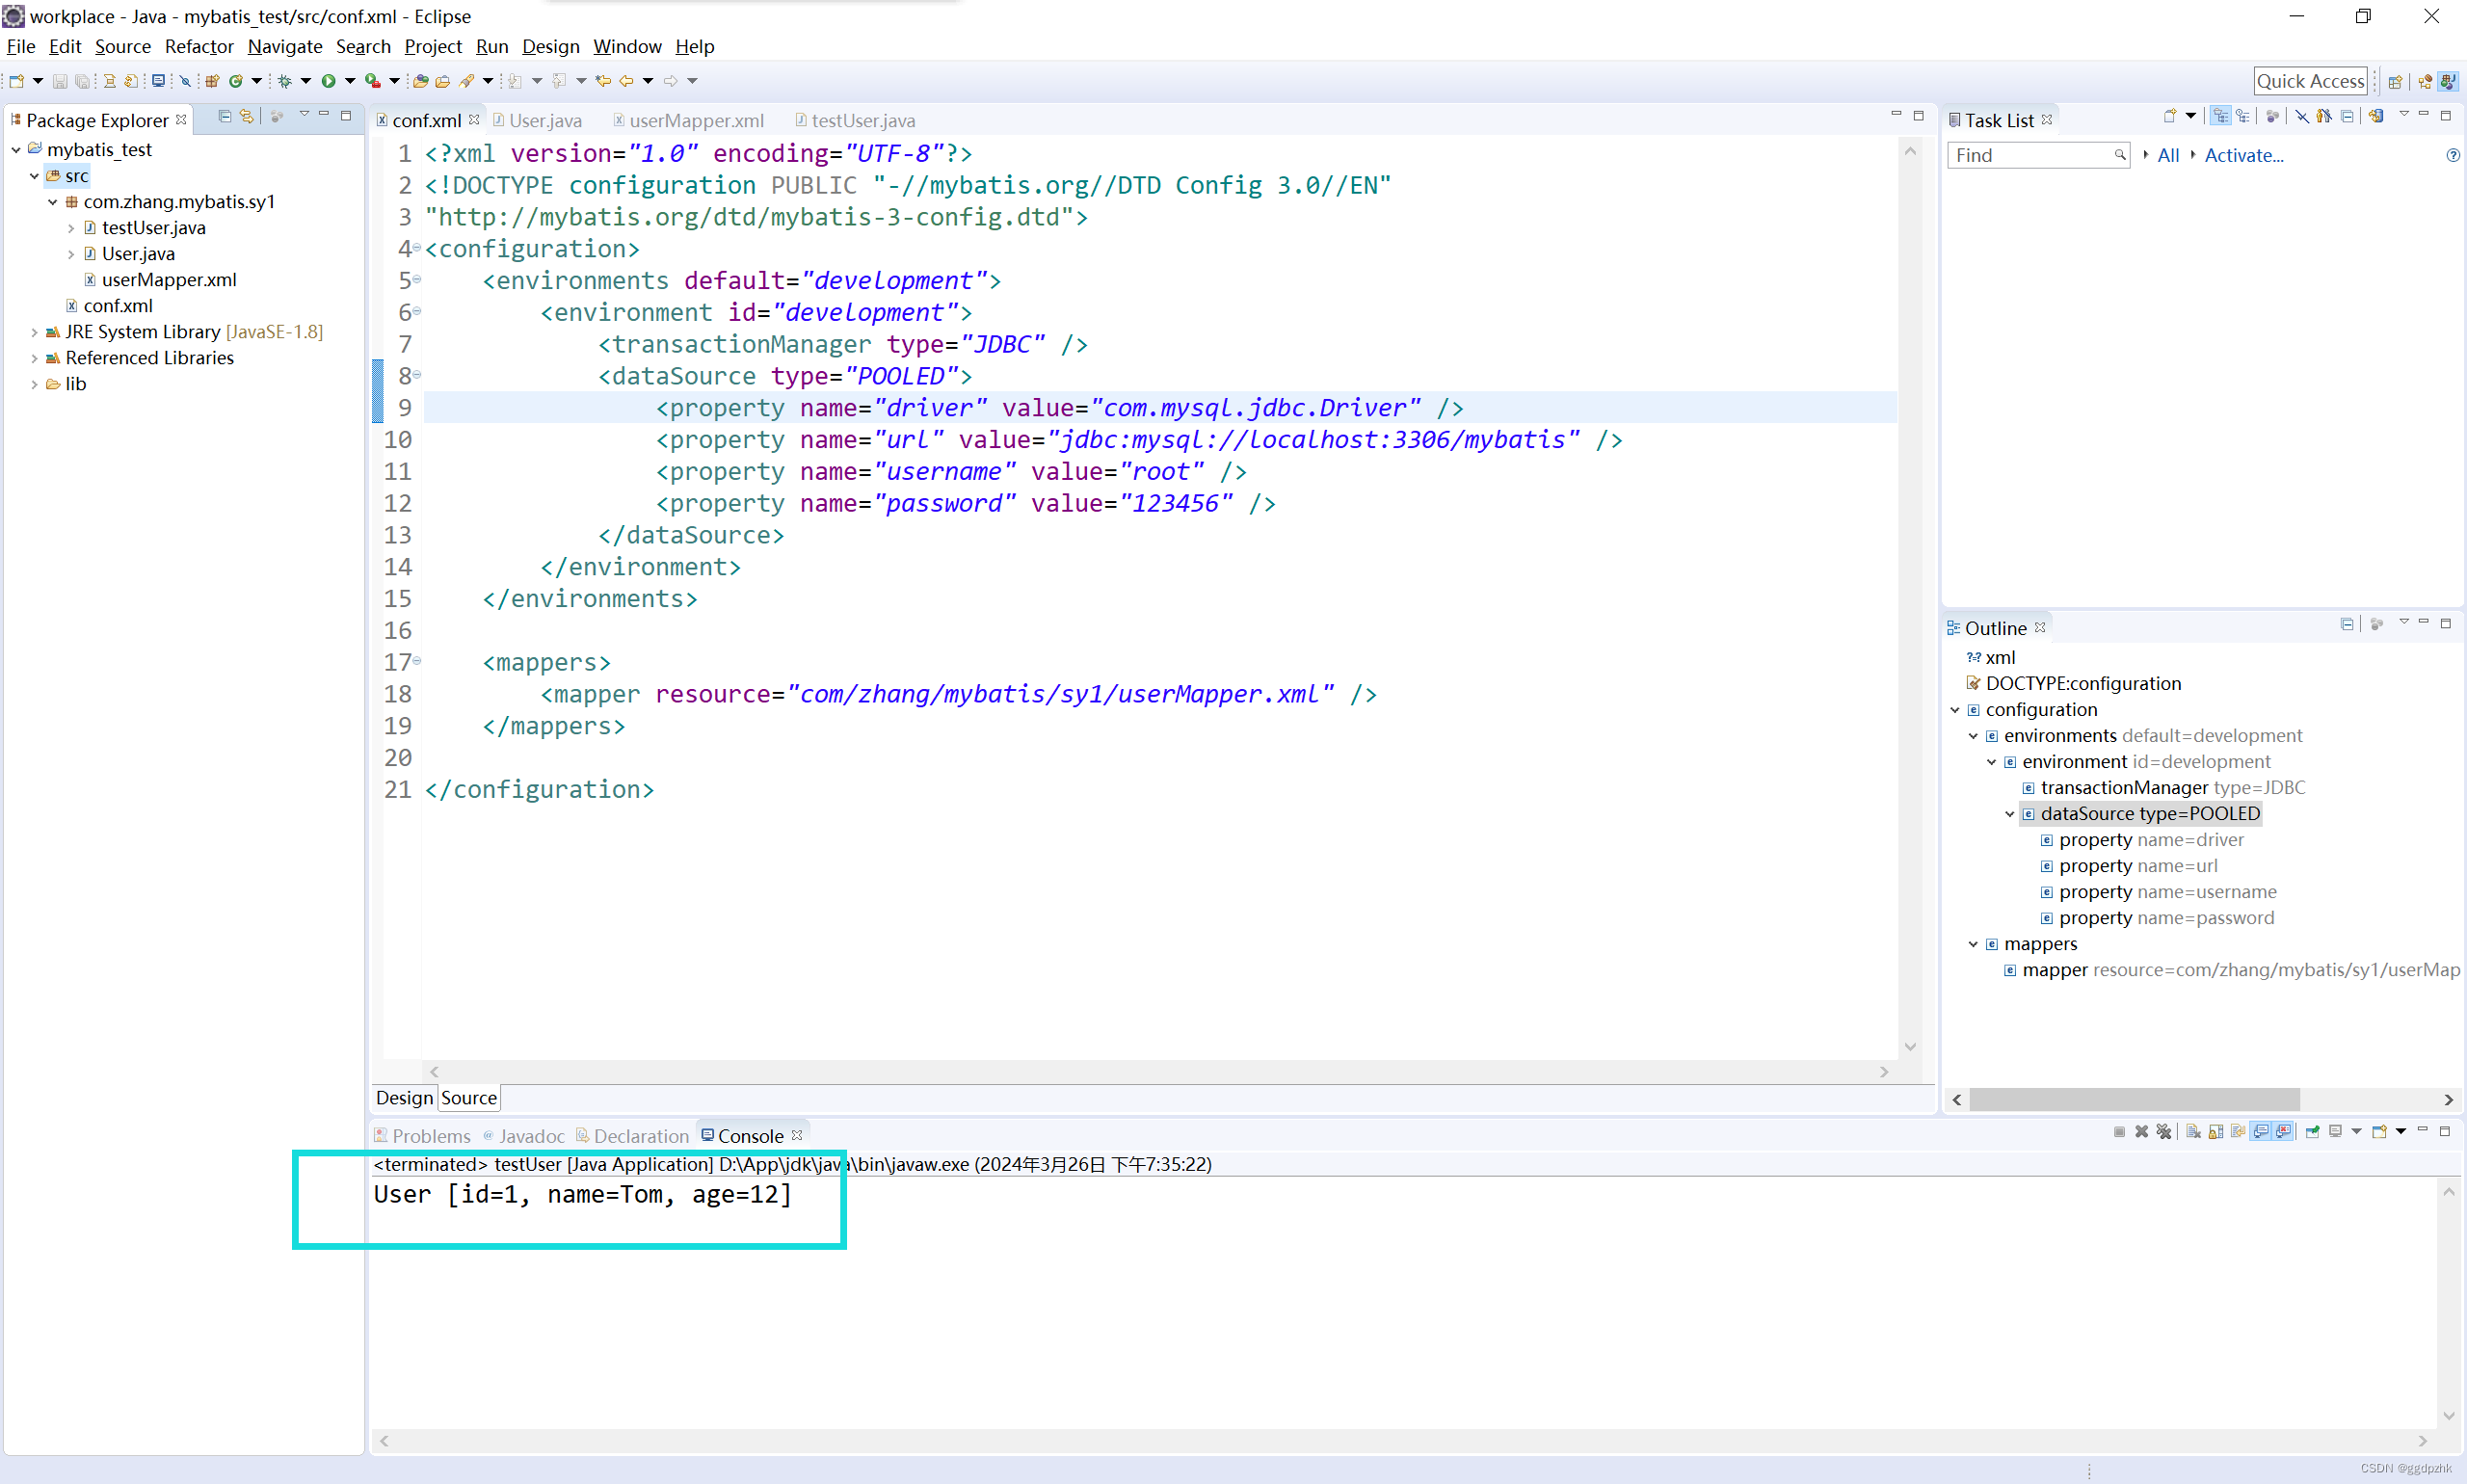Click Source tab at editor bottom
This screenshot has width=2467, height=1484.
[468, 1098]
